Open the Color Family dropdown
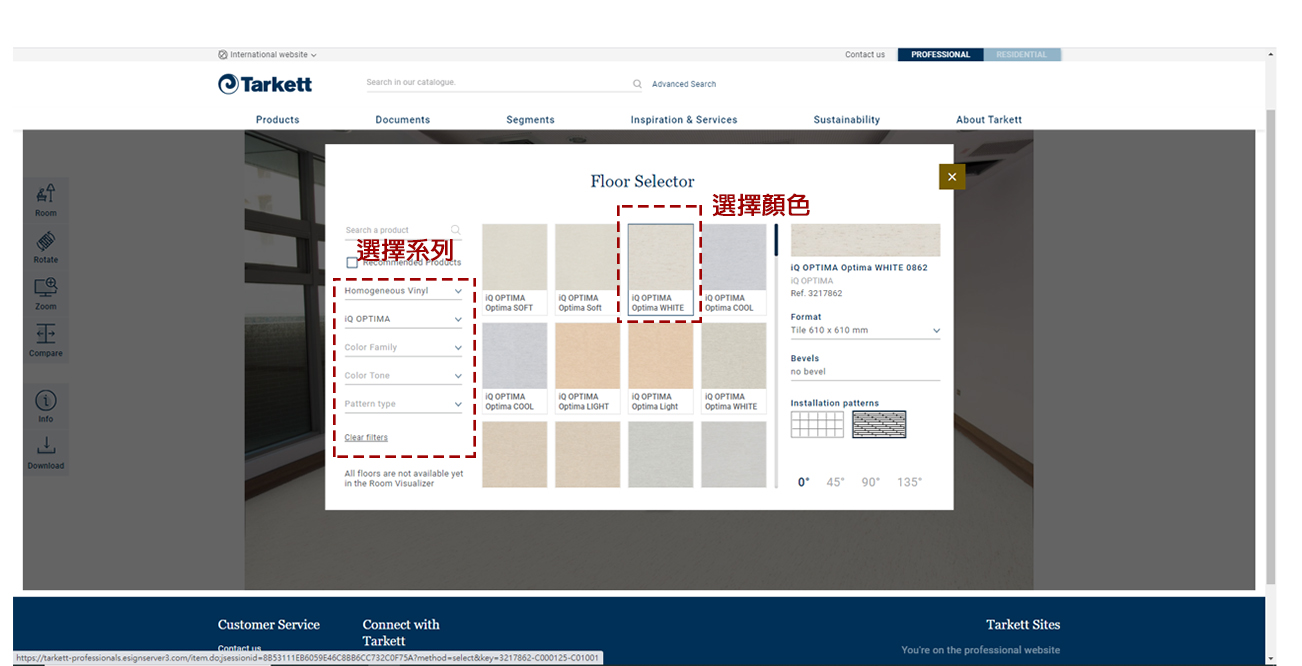Screen dimensions: 1302x666 pos(404,347)
